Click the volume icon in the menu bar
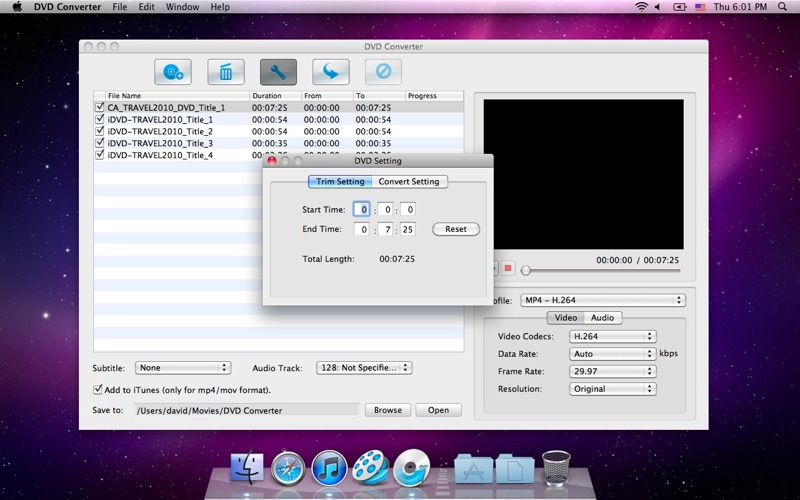The image size is (800, 500). coord(658,7)
